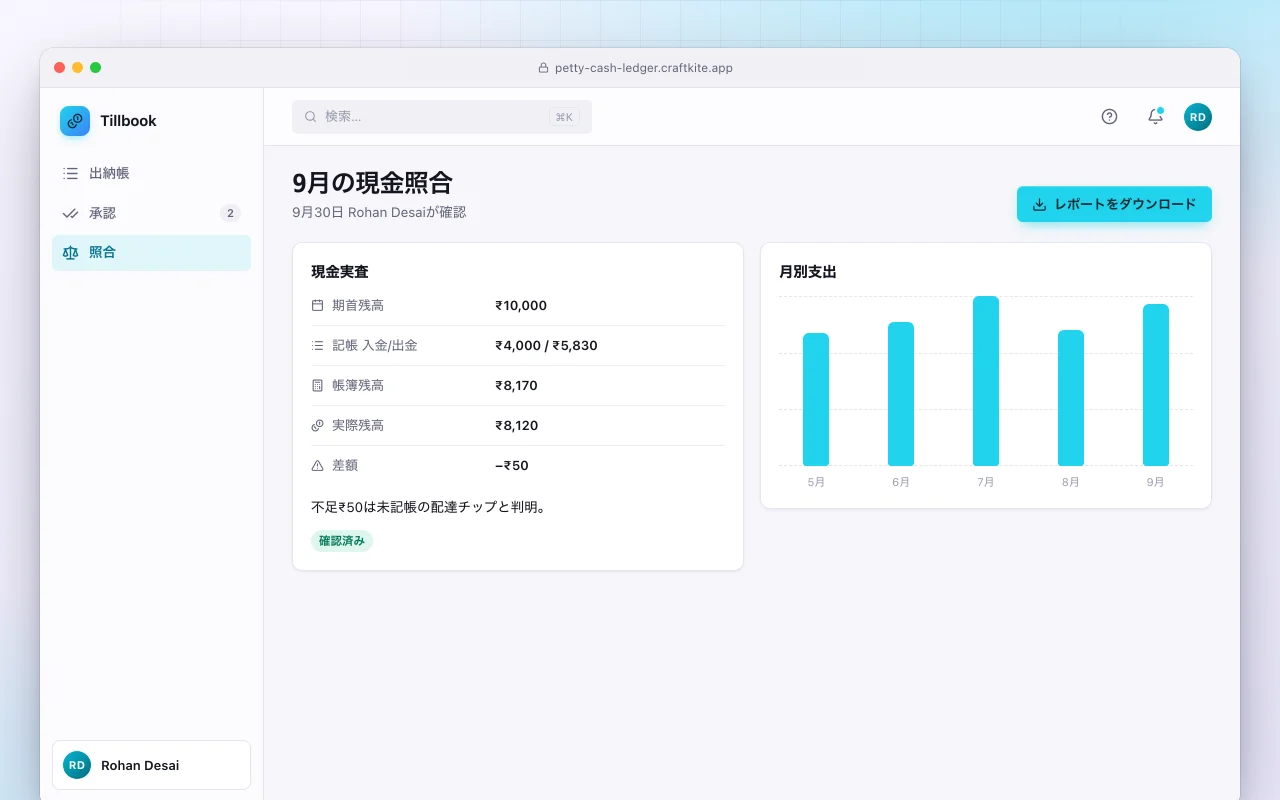Click the approvals badge showing 2
This screenshot has height=800, width=1280.
230,213
